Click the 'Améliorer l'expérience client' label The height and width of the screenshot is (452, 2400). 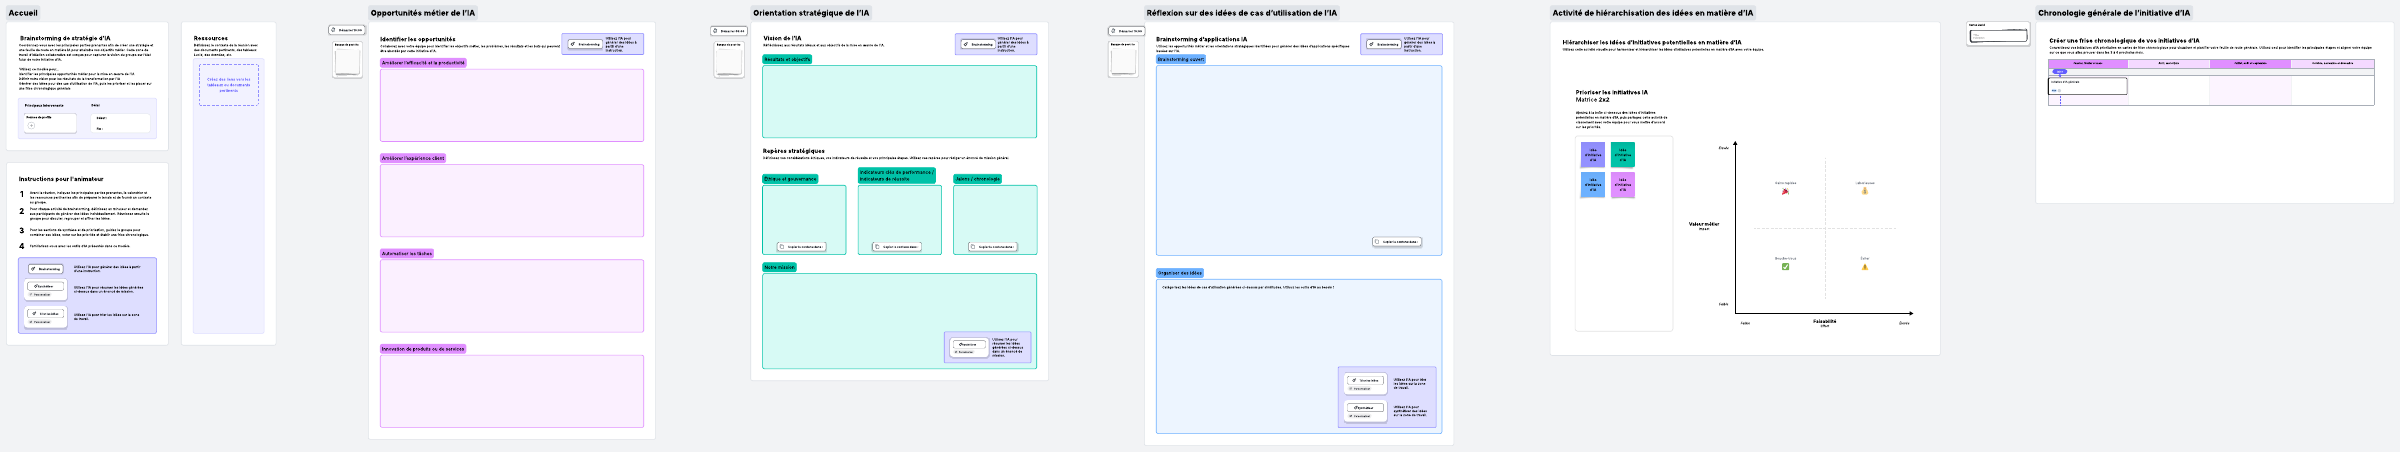click(x=412, y=158)
